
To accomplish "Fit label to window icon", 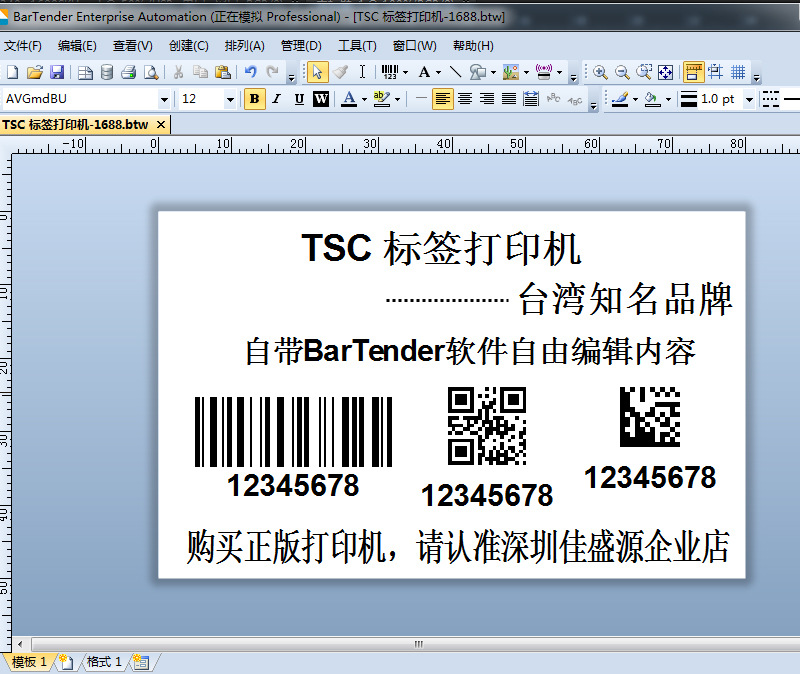I will tap(666, 72).
